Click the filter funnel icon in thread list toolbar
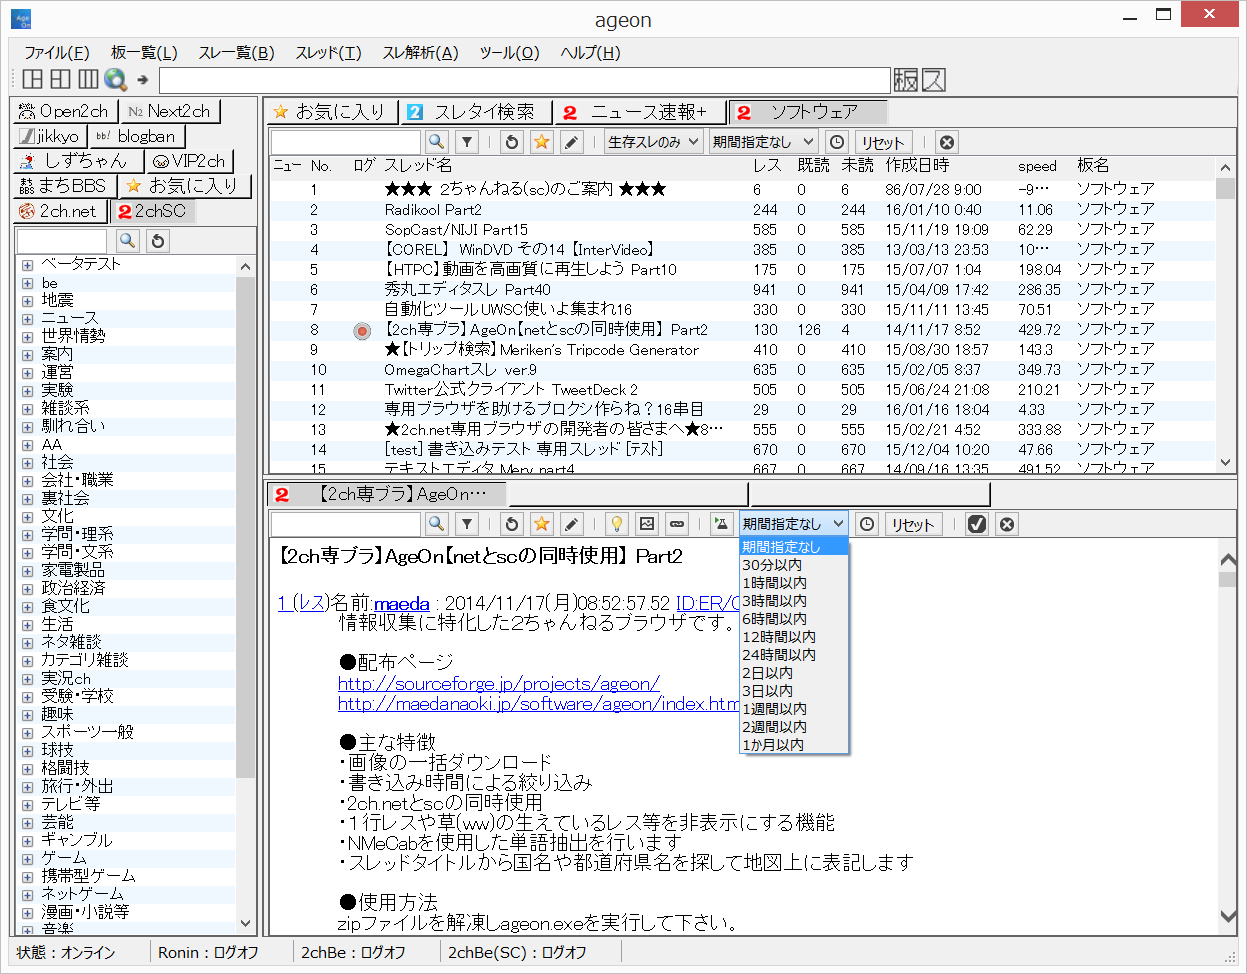 (467, 142)
